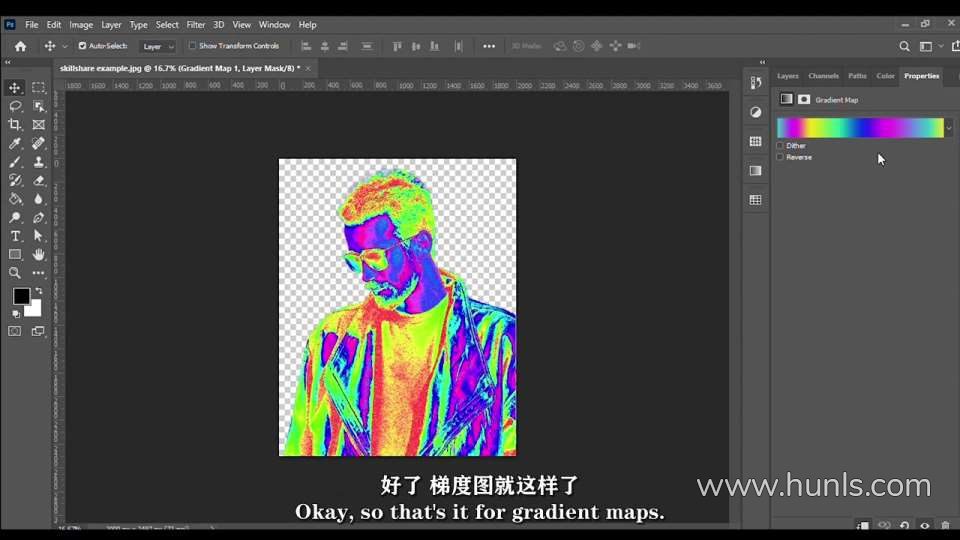The height and width of the screenshot is (540, 960).
Task: Toggle layer visibility eye in Properties footer
Action: (924, 525)
